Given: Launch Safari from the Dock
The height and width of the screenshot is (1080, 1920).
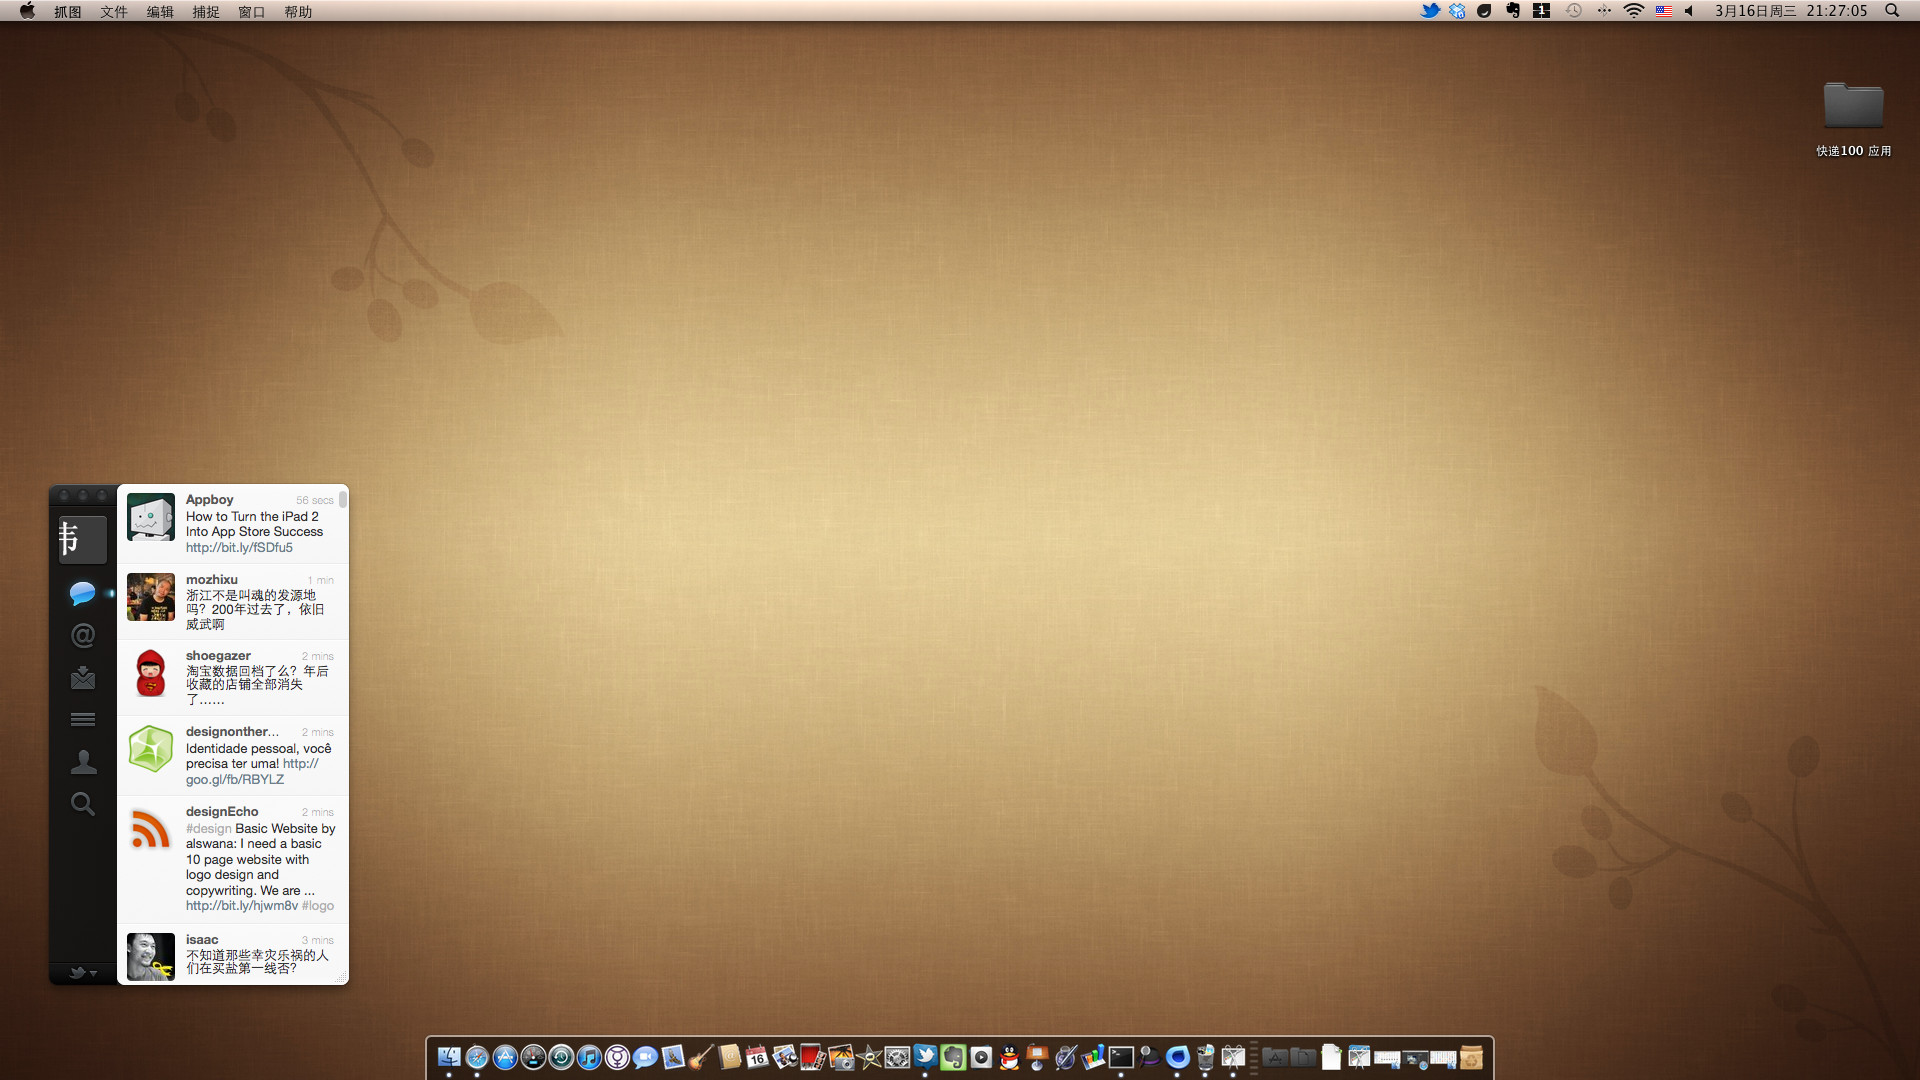Looking at the screenshot, I should tap(477, 1057).
